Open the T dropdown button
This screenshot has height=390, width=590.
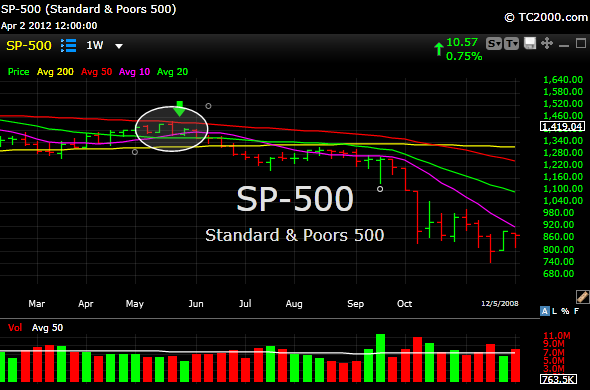pos(511,44)
